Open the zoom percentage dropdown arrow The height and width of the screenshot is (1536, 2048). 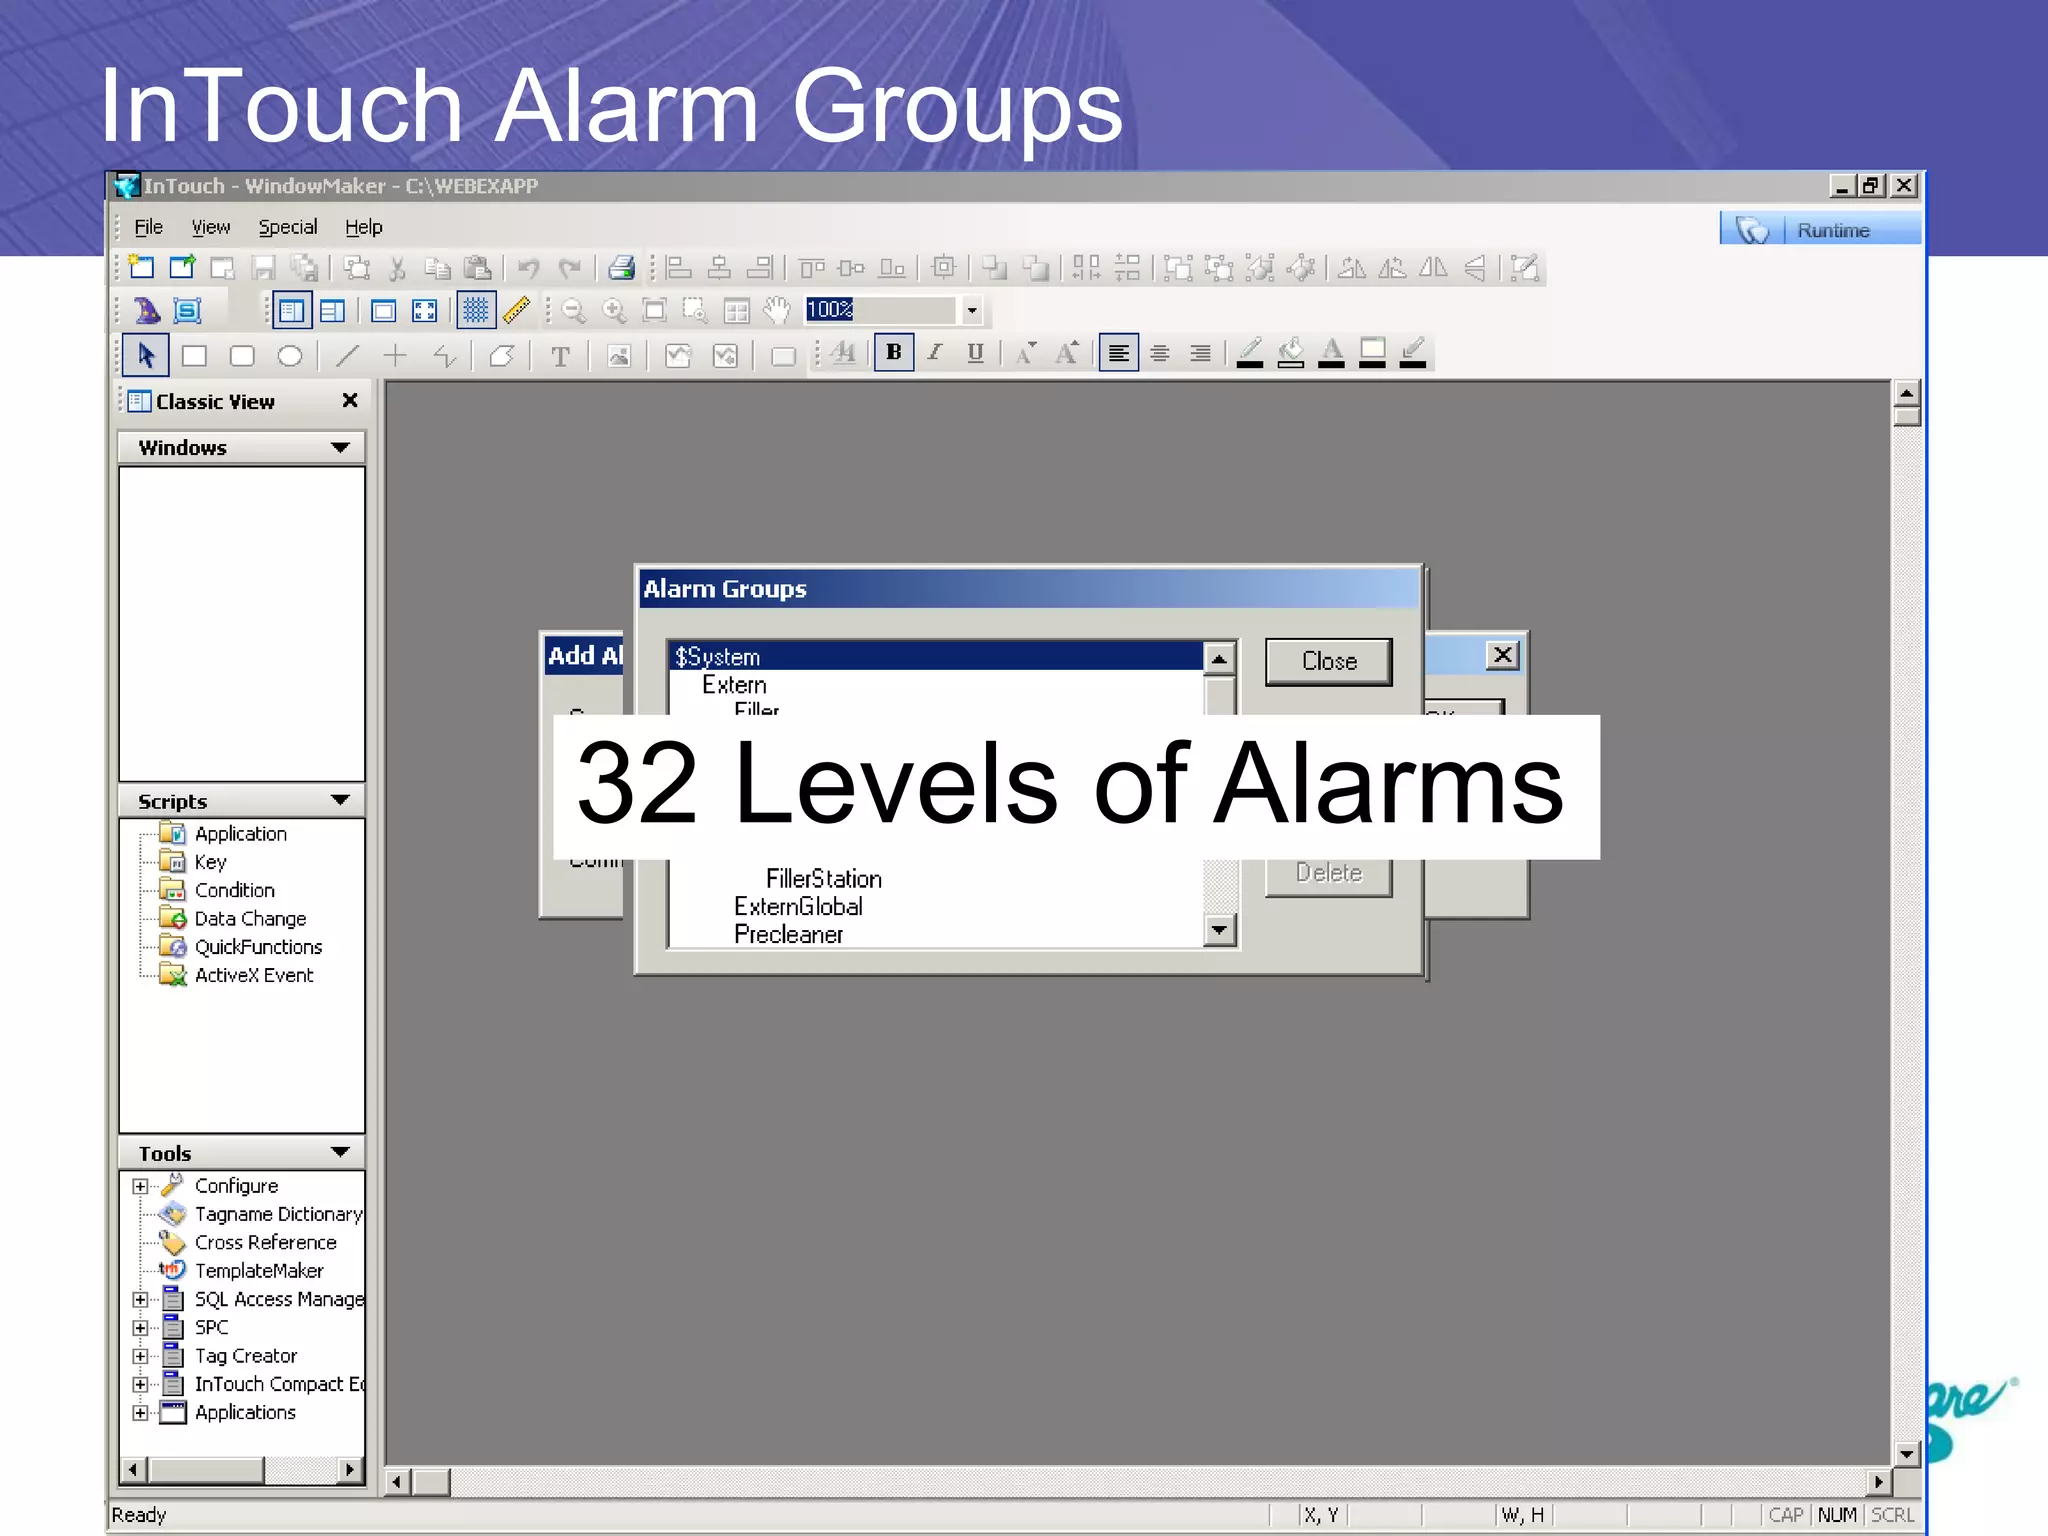coord(972,311)
